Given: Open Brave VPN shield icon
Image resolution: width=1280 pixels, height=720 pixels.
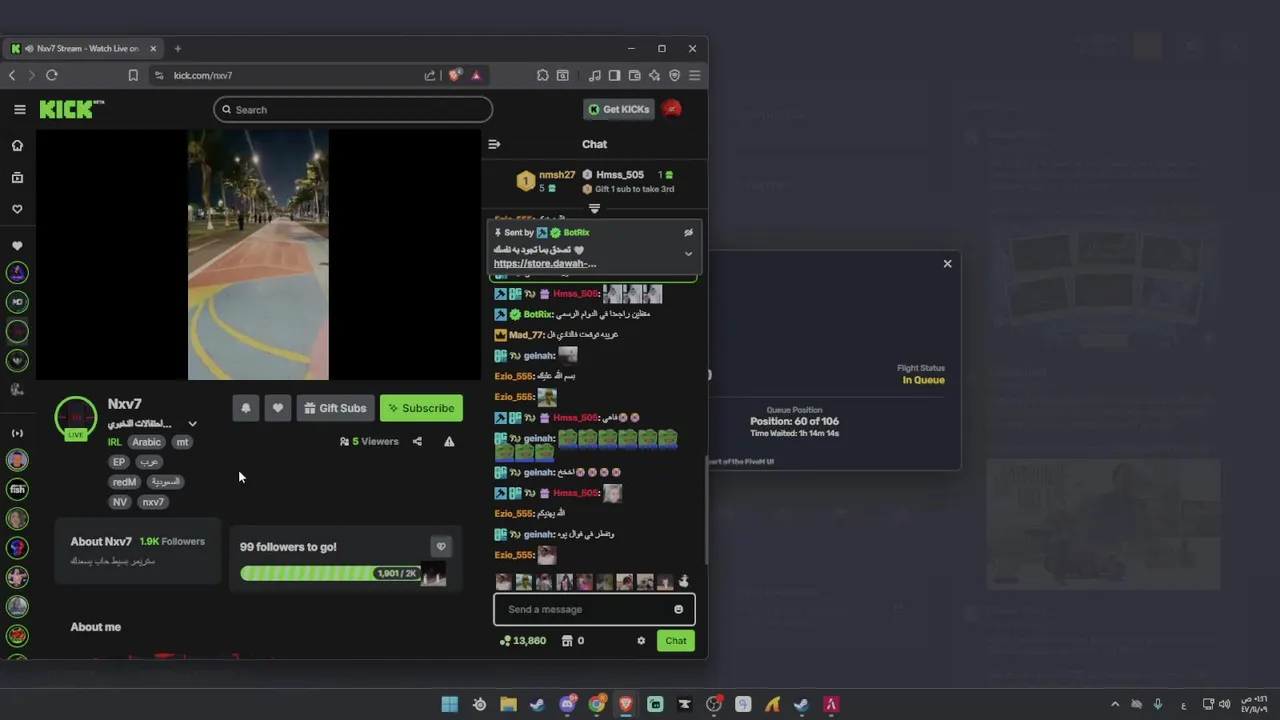Looking at the screenshot, I should click(x=675, y=75).
